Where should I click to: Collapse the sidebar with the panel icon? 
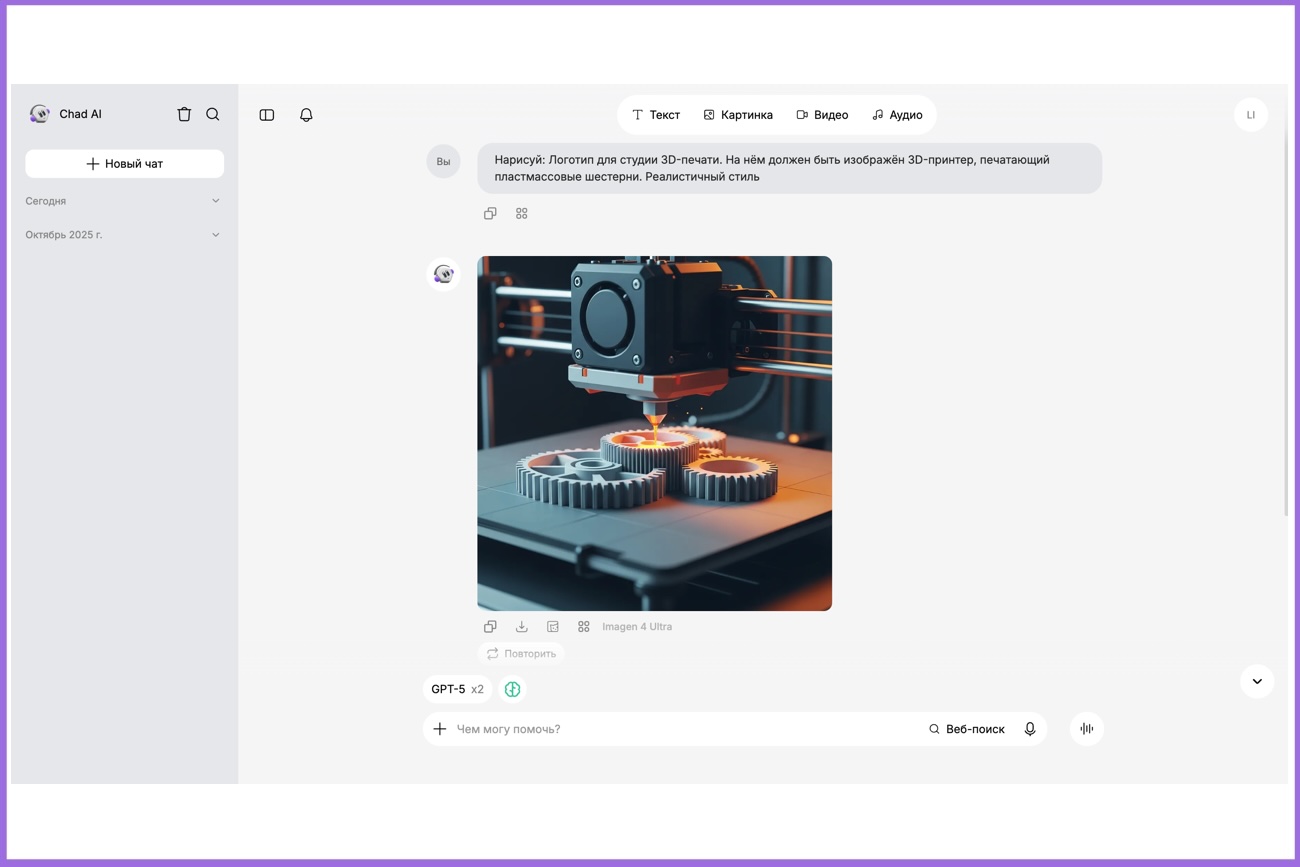click(x=266, y=114)
